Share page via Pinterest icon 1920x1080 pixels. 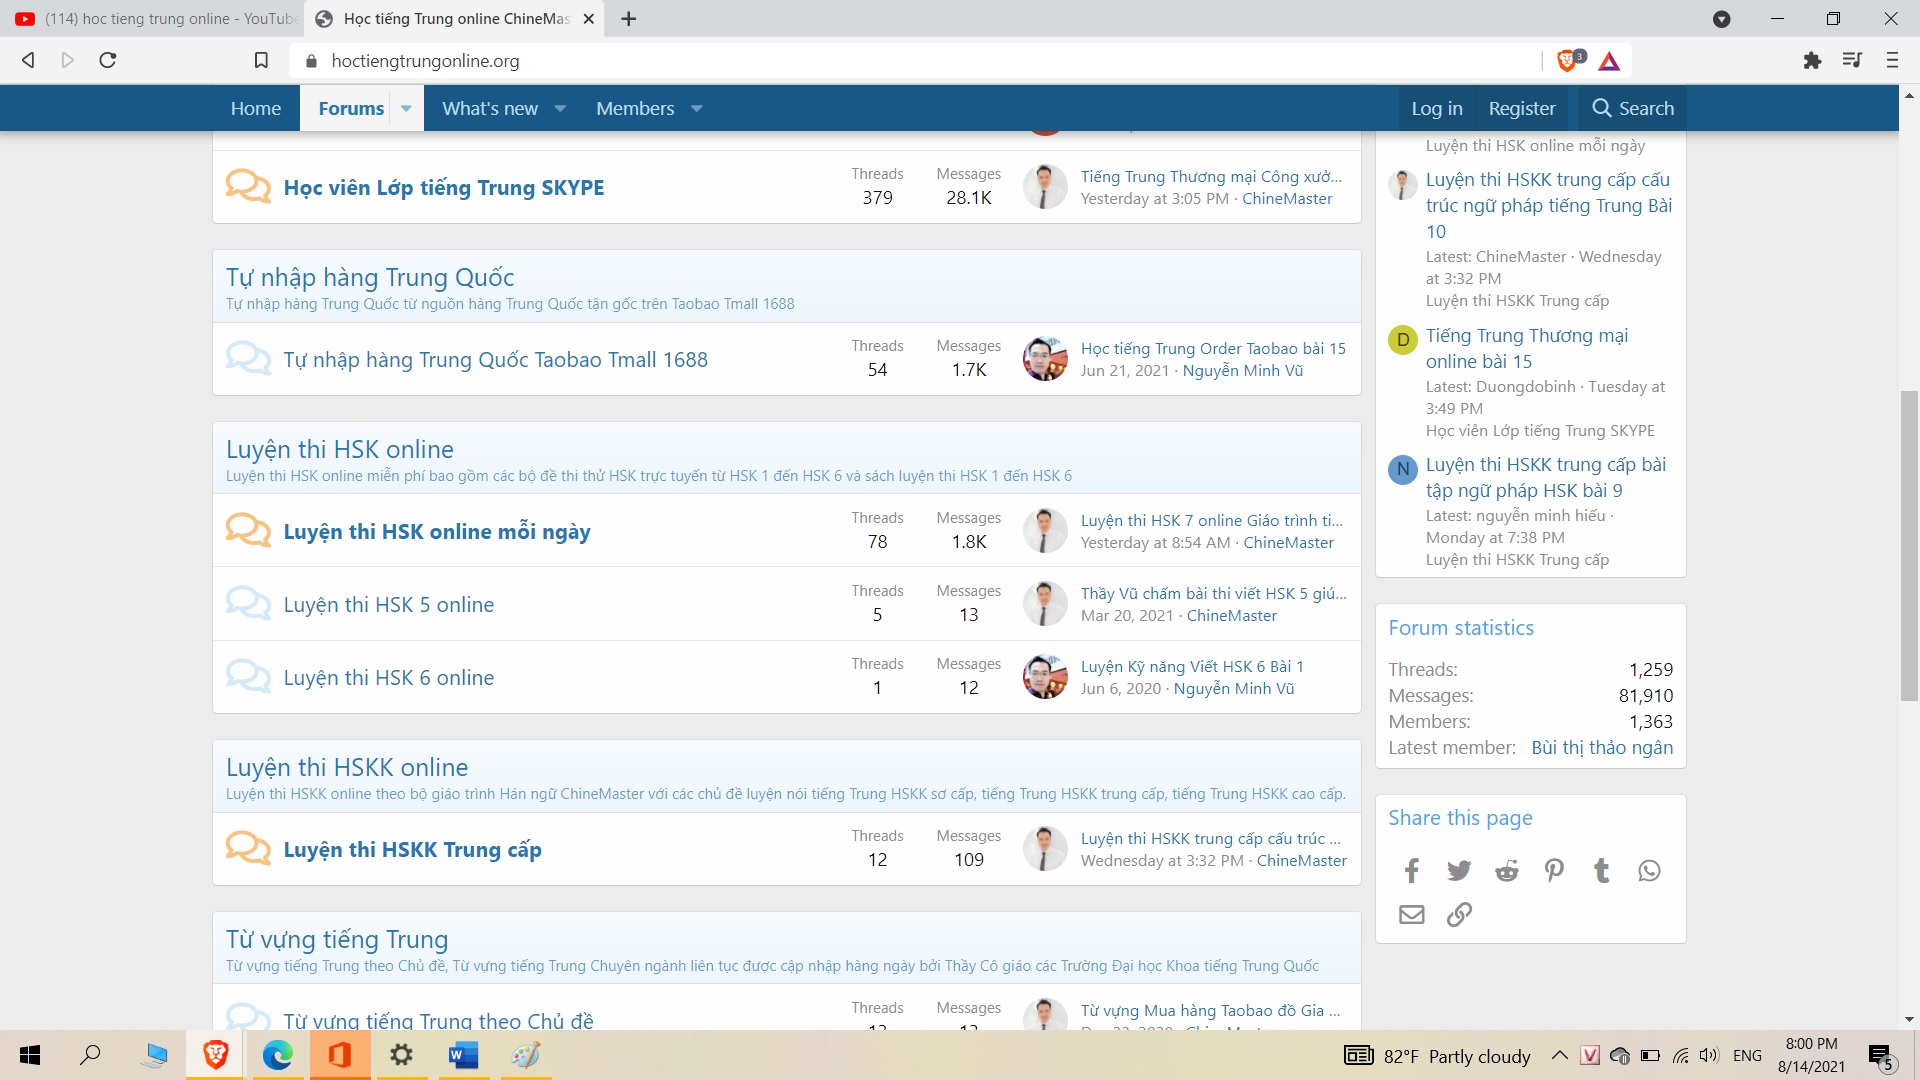1554,871
